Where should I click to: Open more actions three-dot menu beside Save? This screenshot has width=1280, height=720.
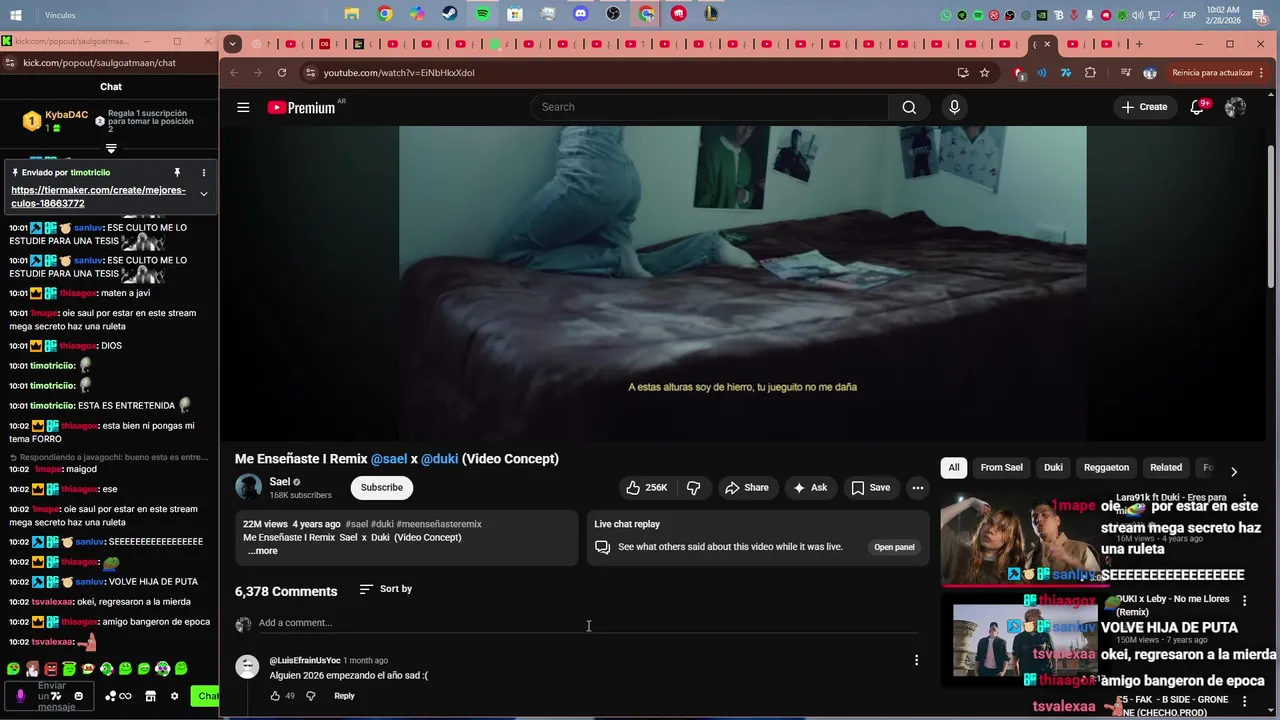(917, 488)
